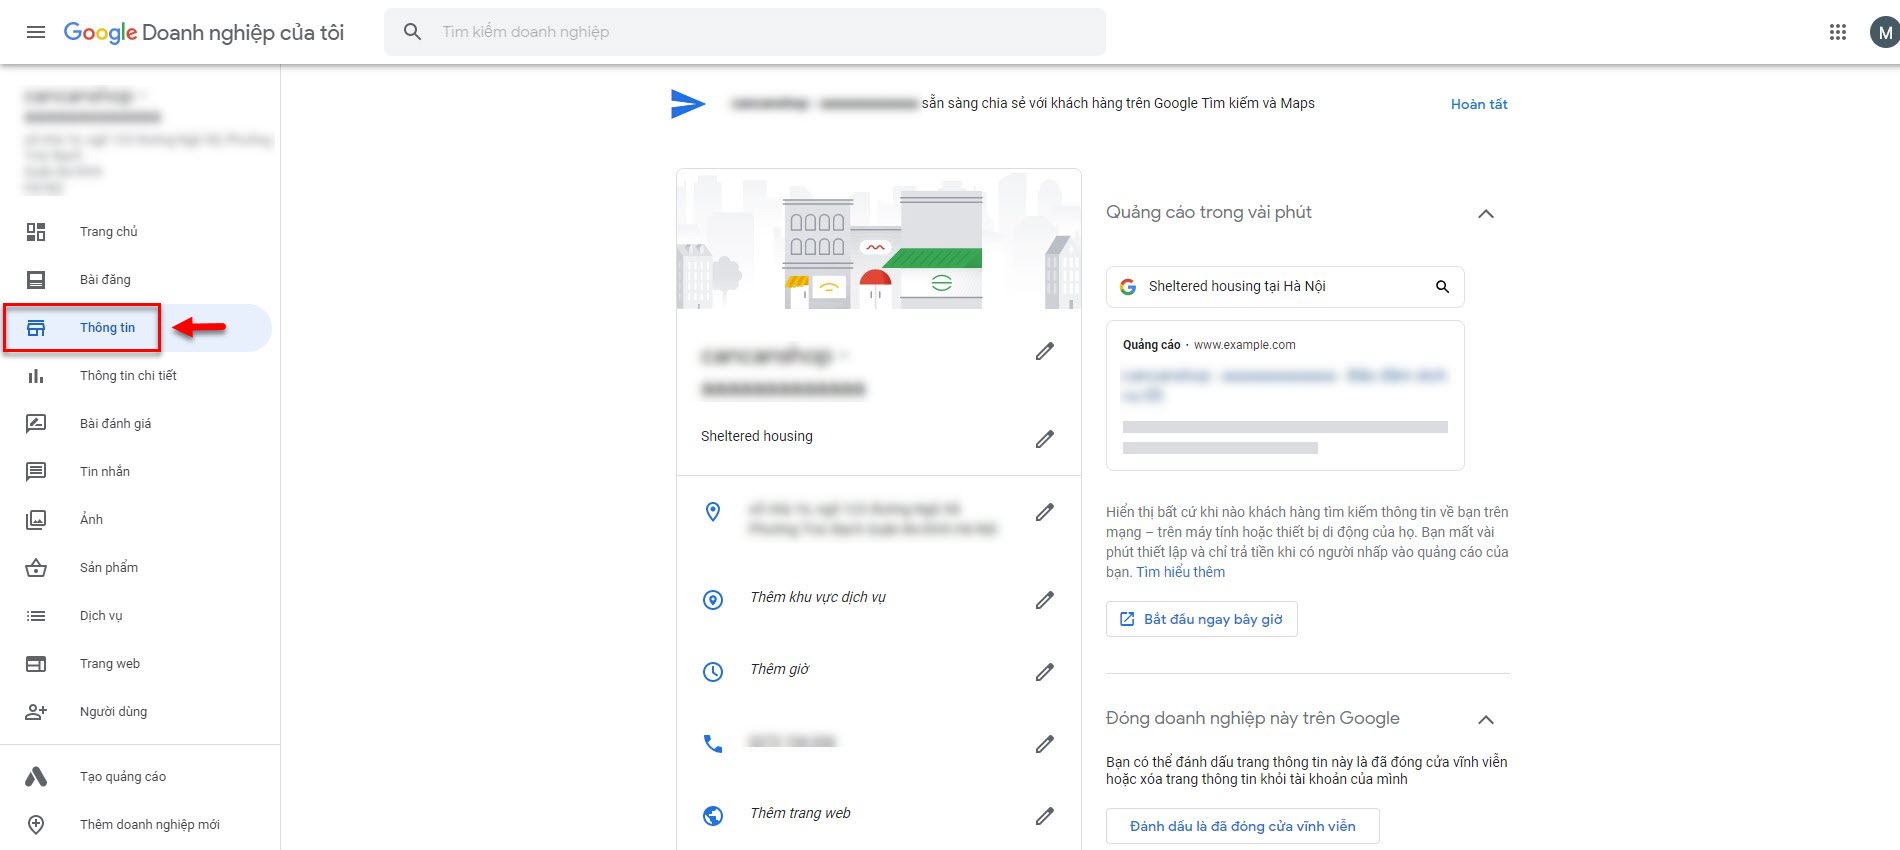Click Sheltered housing category text

(757, 436)
